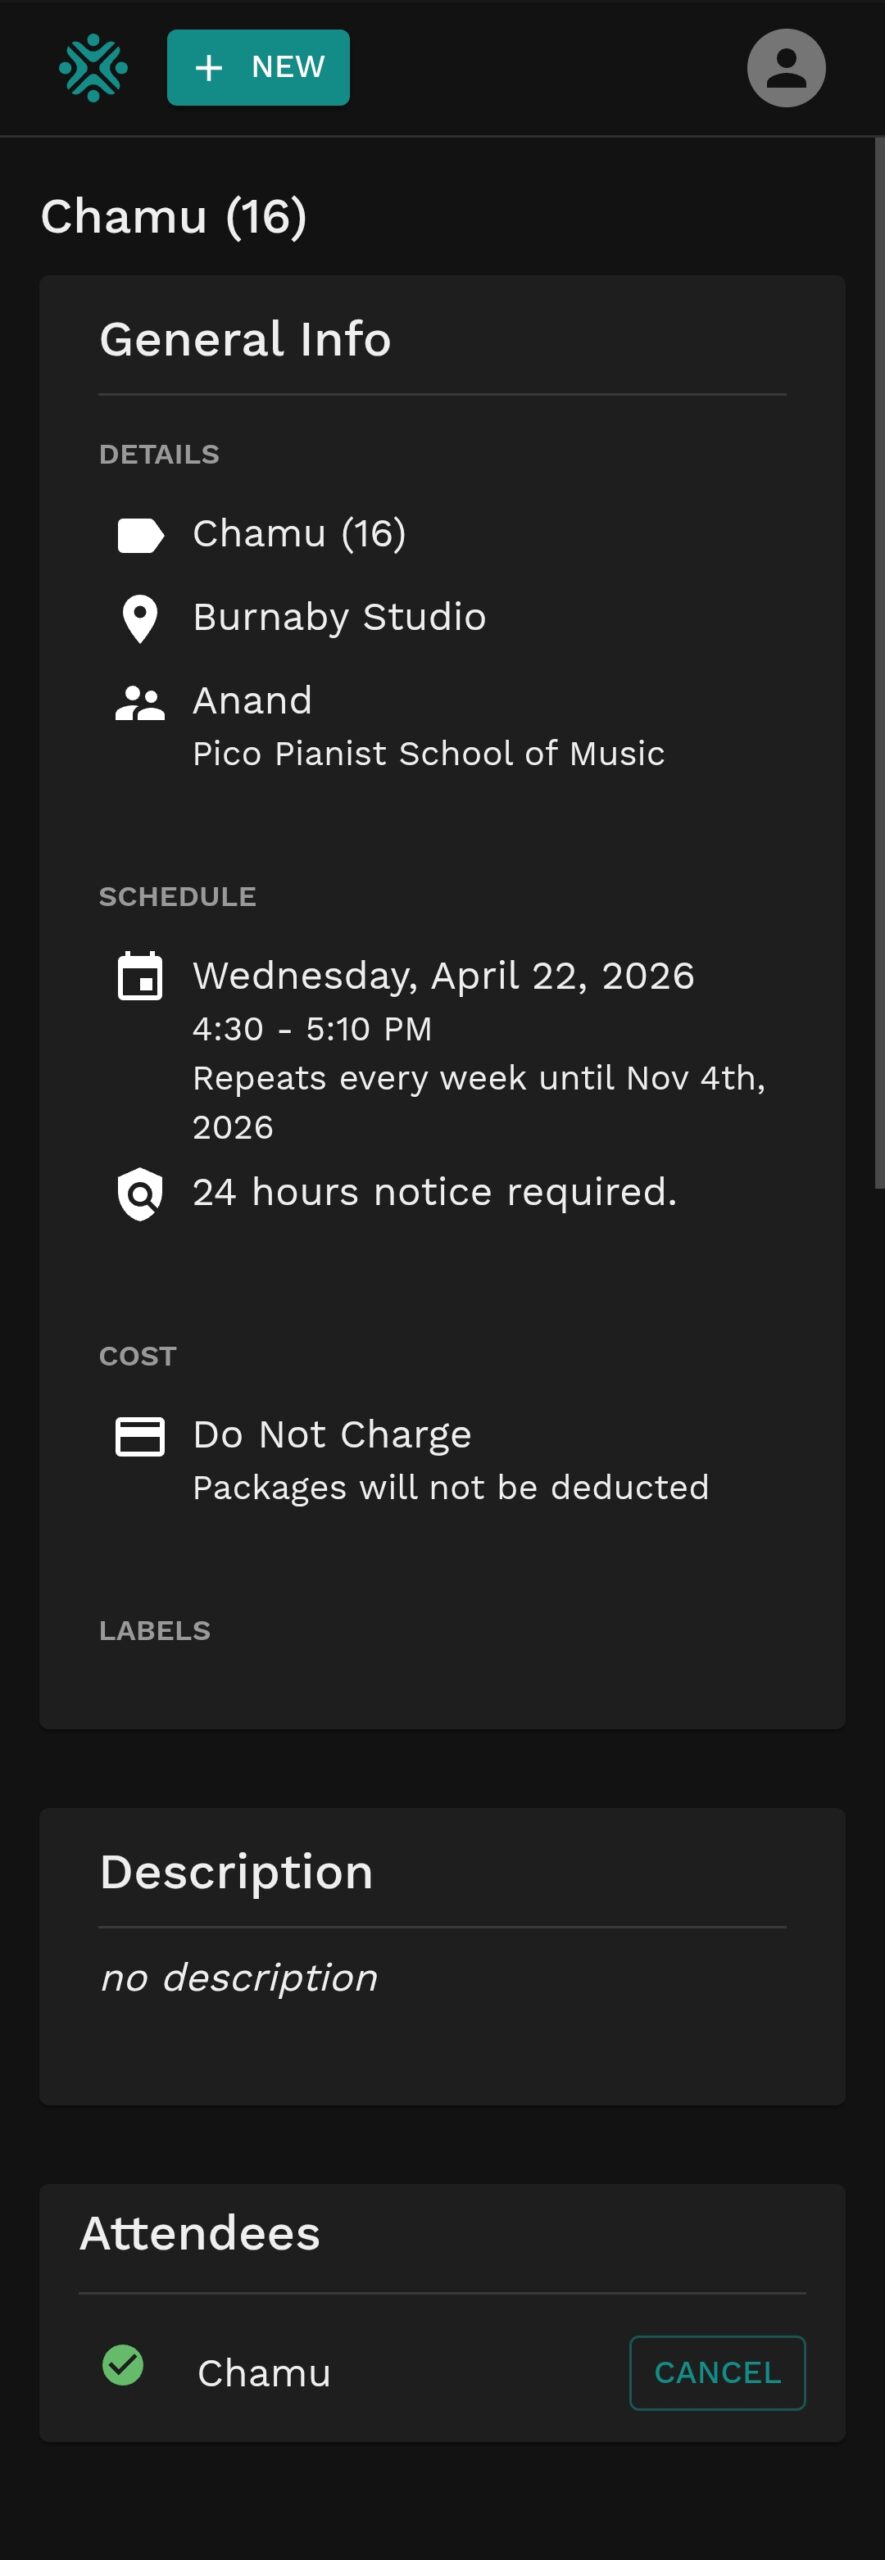Click the 'no description' text area
This screenshot has height=2560, width=885.
239,1977
